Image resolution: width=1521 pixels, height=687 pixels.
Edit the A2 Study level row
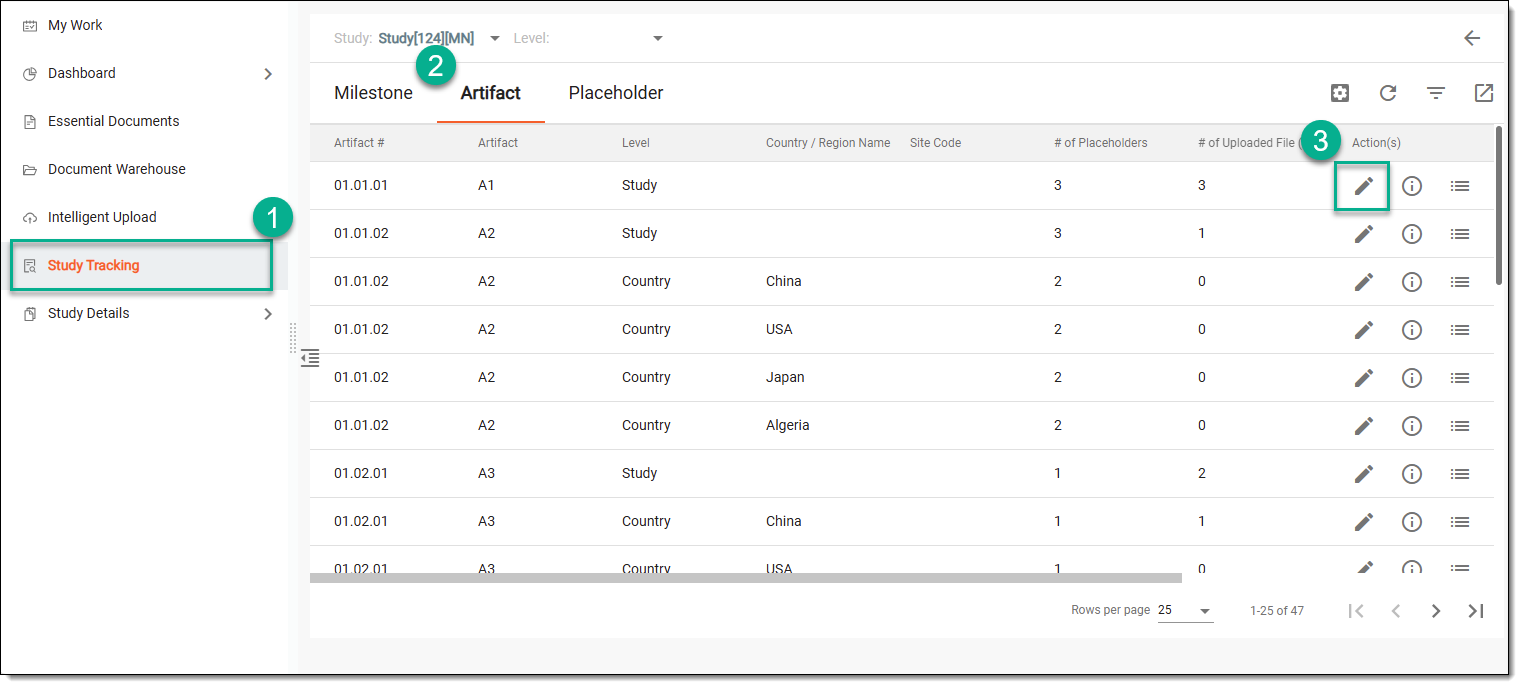coord(1363,234)
